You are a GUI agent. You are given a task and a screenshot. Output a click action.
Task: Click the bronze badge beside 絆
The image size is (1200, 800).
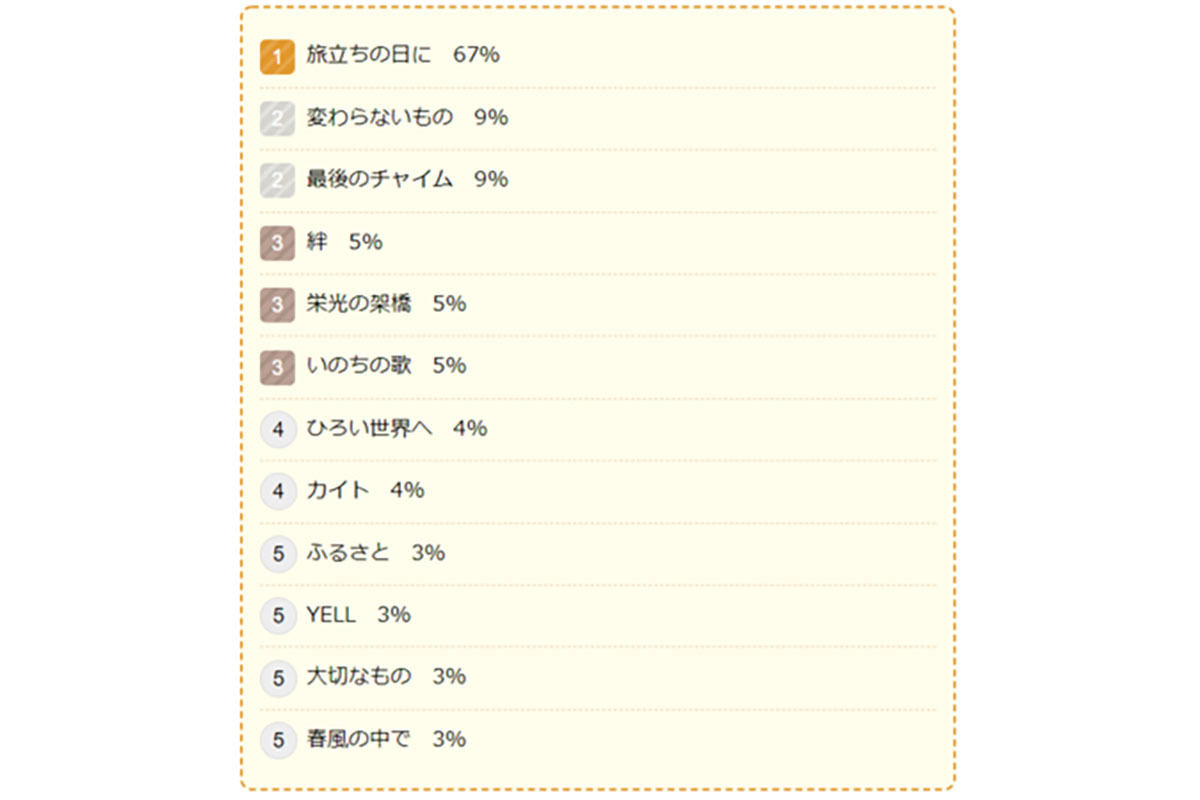(277, 243)
